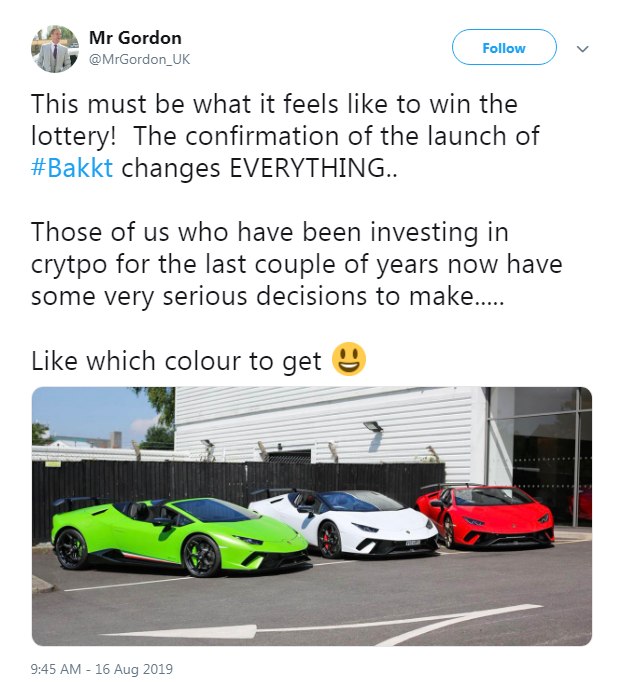Click Mr Gordon's profile avatar
623x682 pixels.
(x=55, y=48)
